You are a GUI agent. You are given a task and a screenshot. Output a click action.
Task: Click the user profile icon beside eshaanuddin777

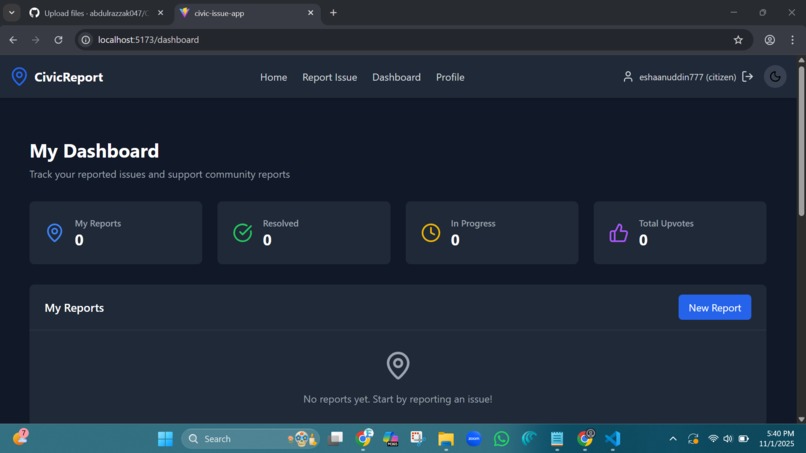coord(628,77)
